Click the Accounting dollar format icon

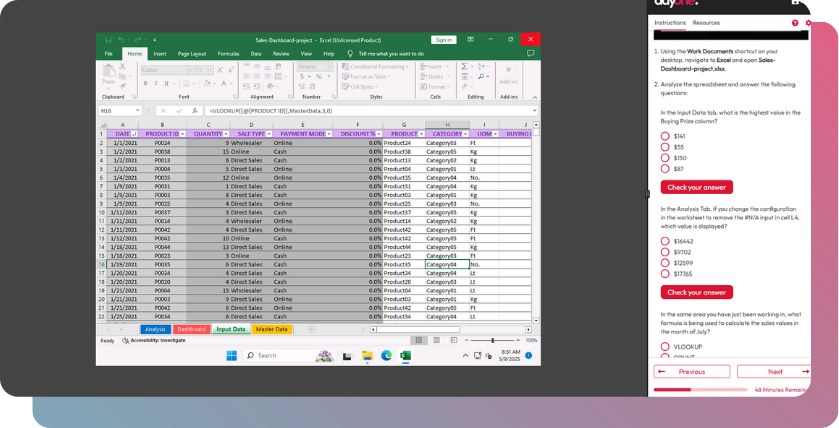point(302,77)
